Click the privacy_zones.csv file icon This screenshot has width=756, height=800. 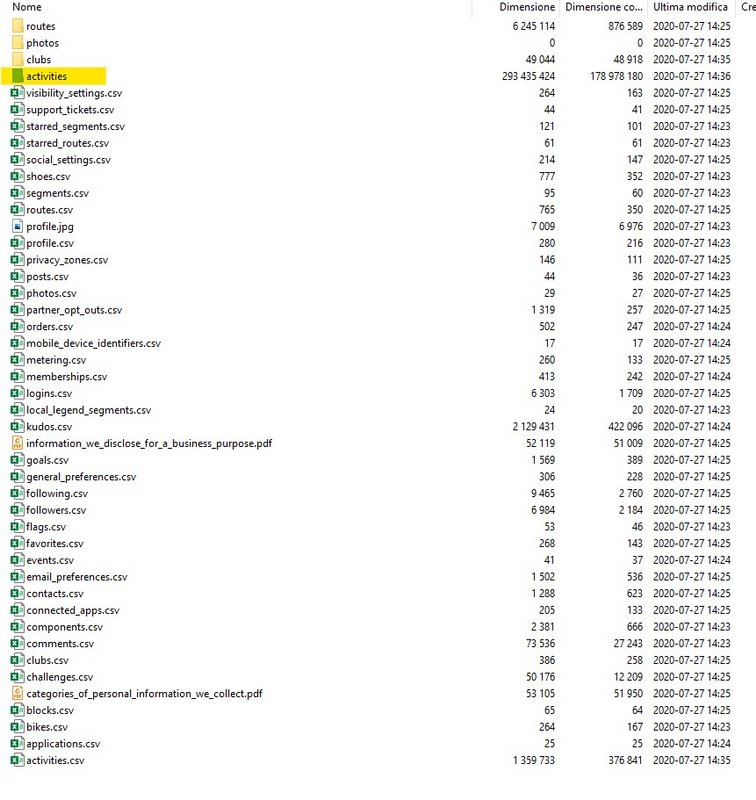pyautogui.click(x=17, y=260)
